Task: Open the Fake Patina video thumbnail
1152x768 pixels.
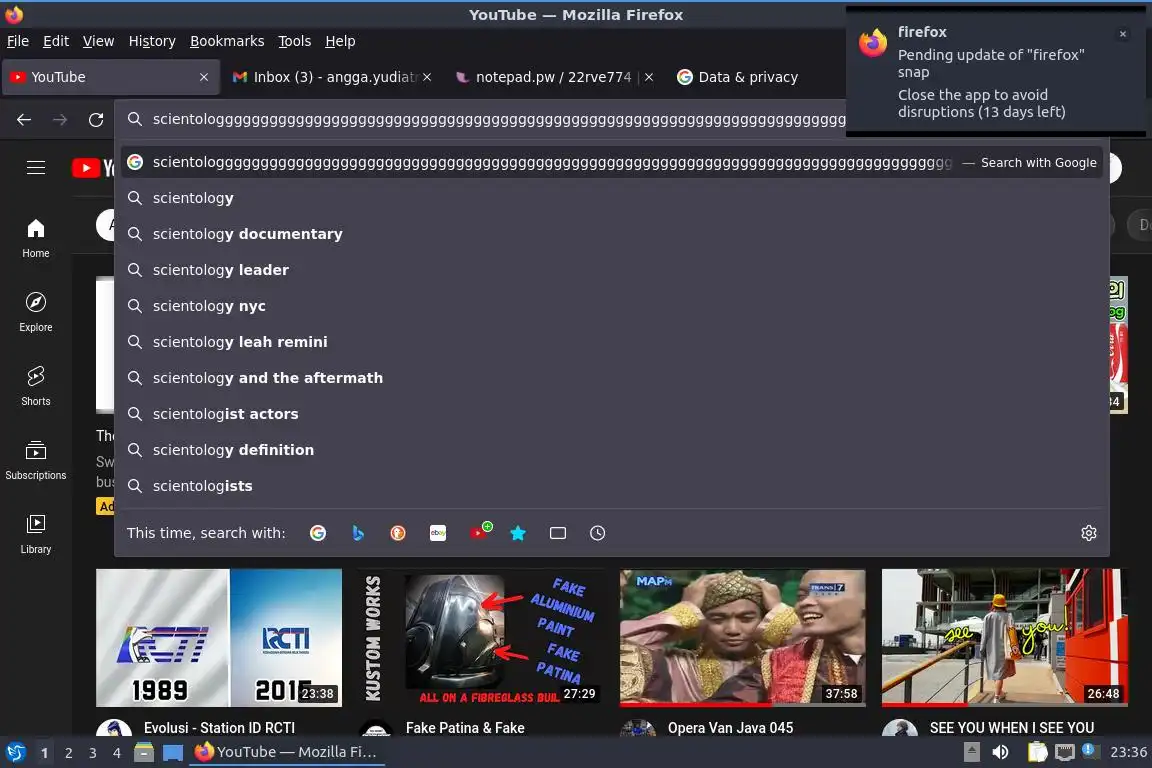Action: tap(480, 638)
